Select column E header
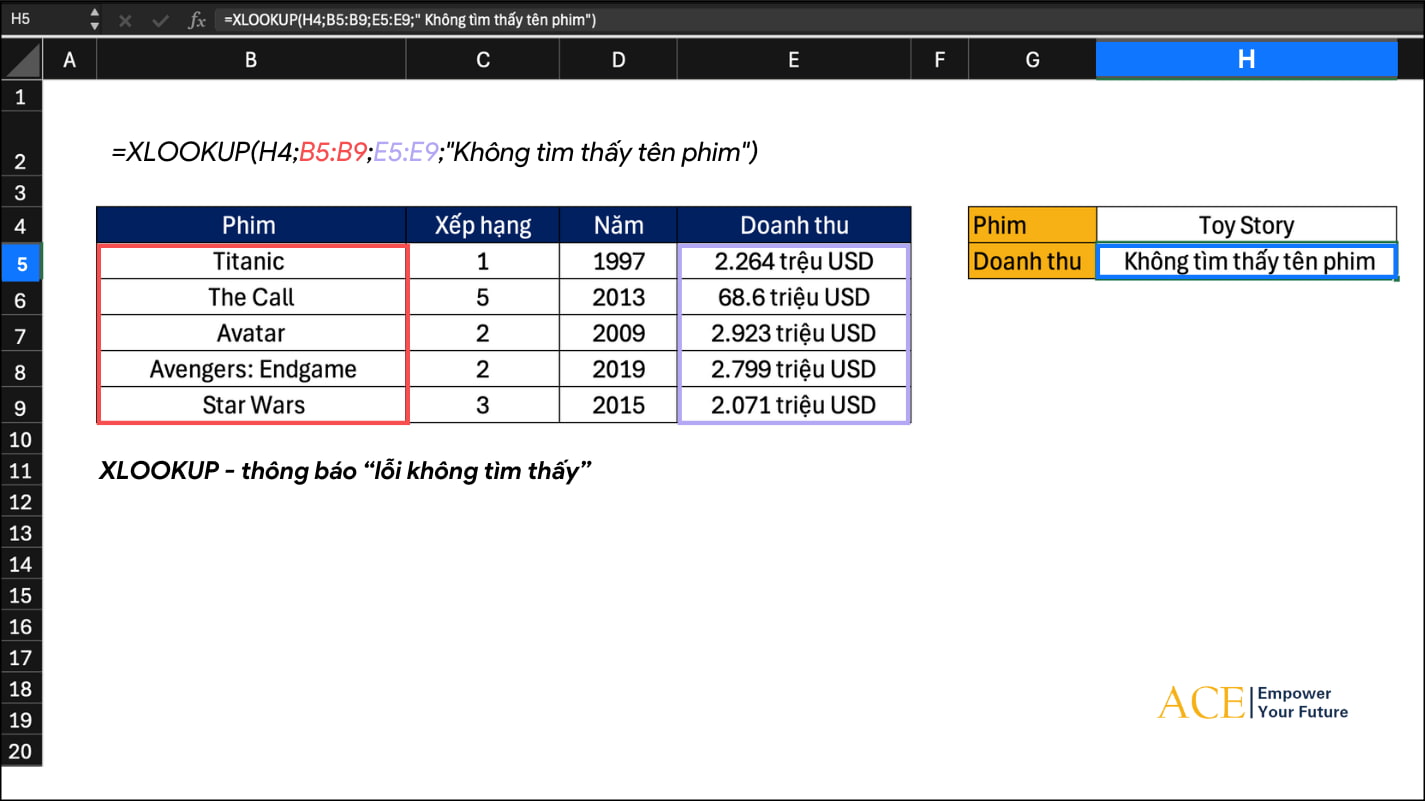 (x=793, y=60)
